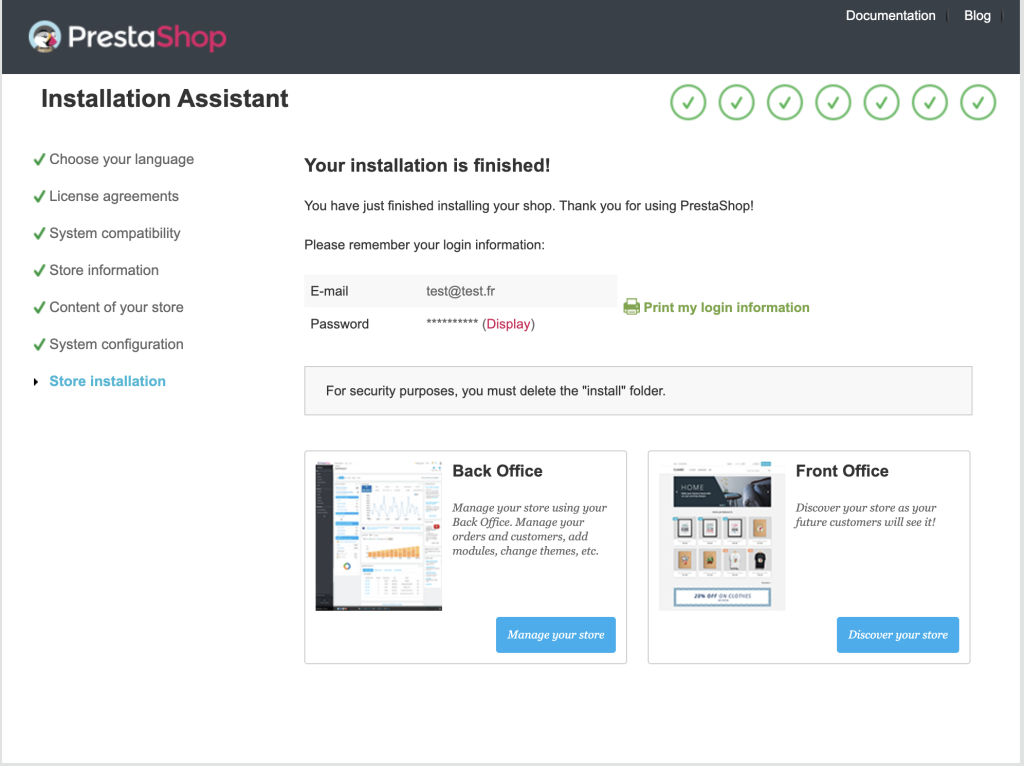Display the hidden password
This screenshot has height=766, width=1024.
coord(508,324)
